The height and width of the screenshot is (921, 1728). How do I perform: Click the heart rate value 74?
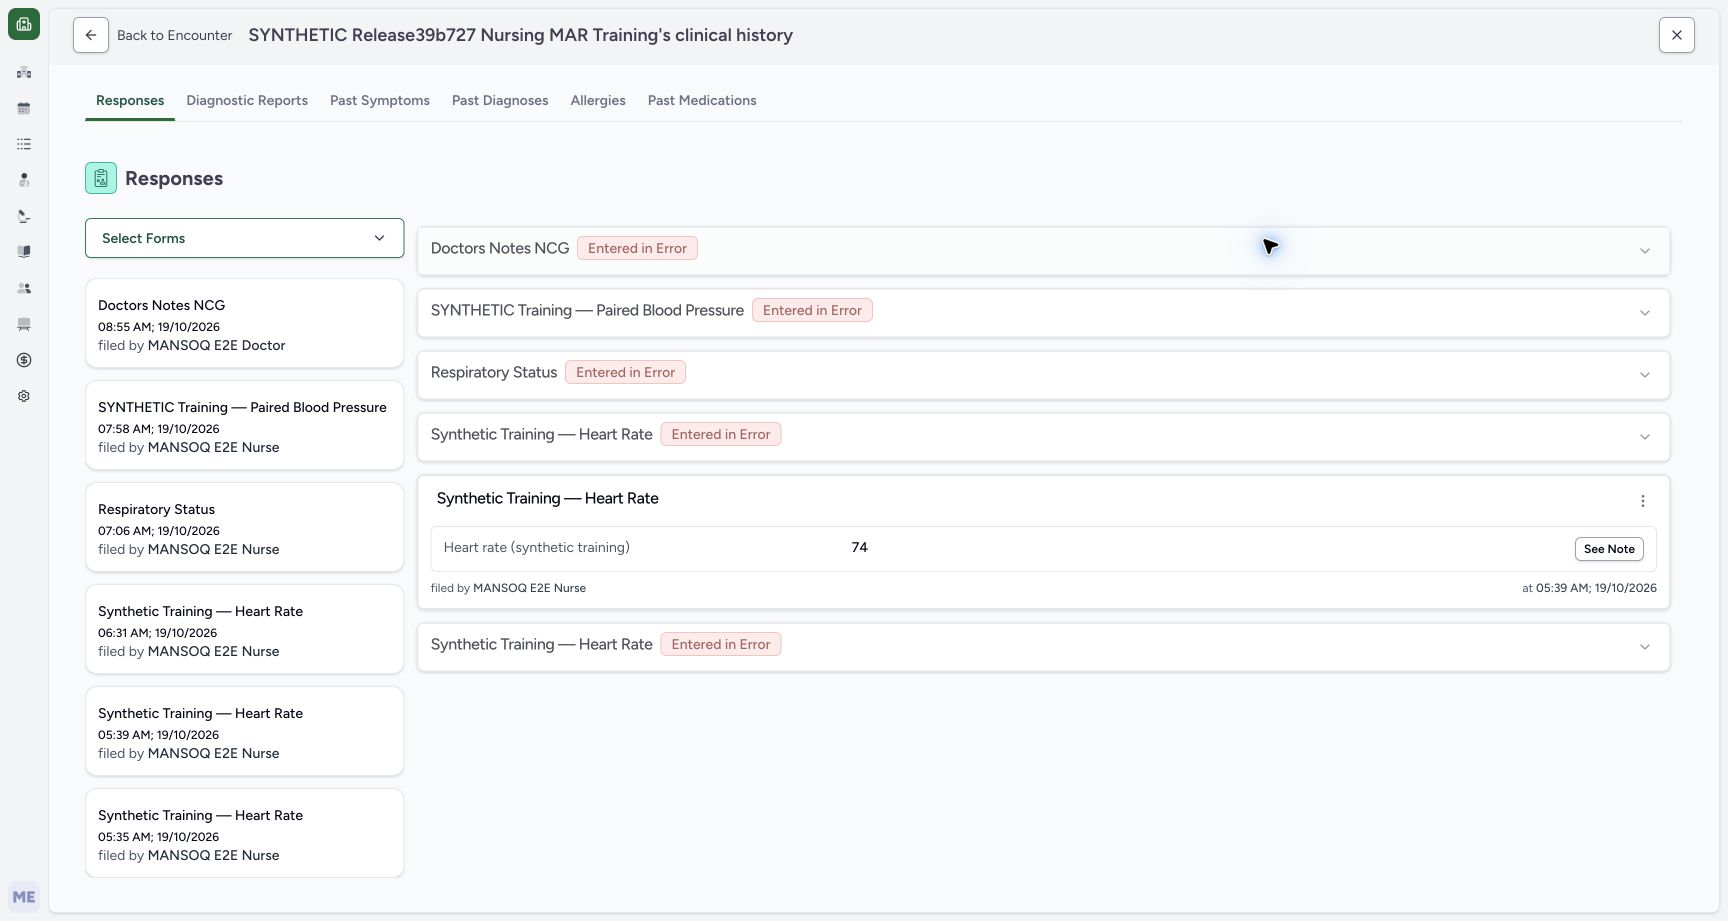point(859,548)
